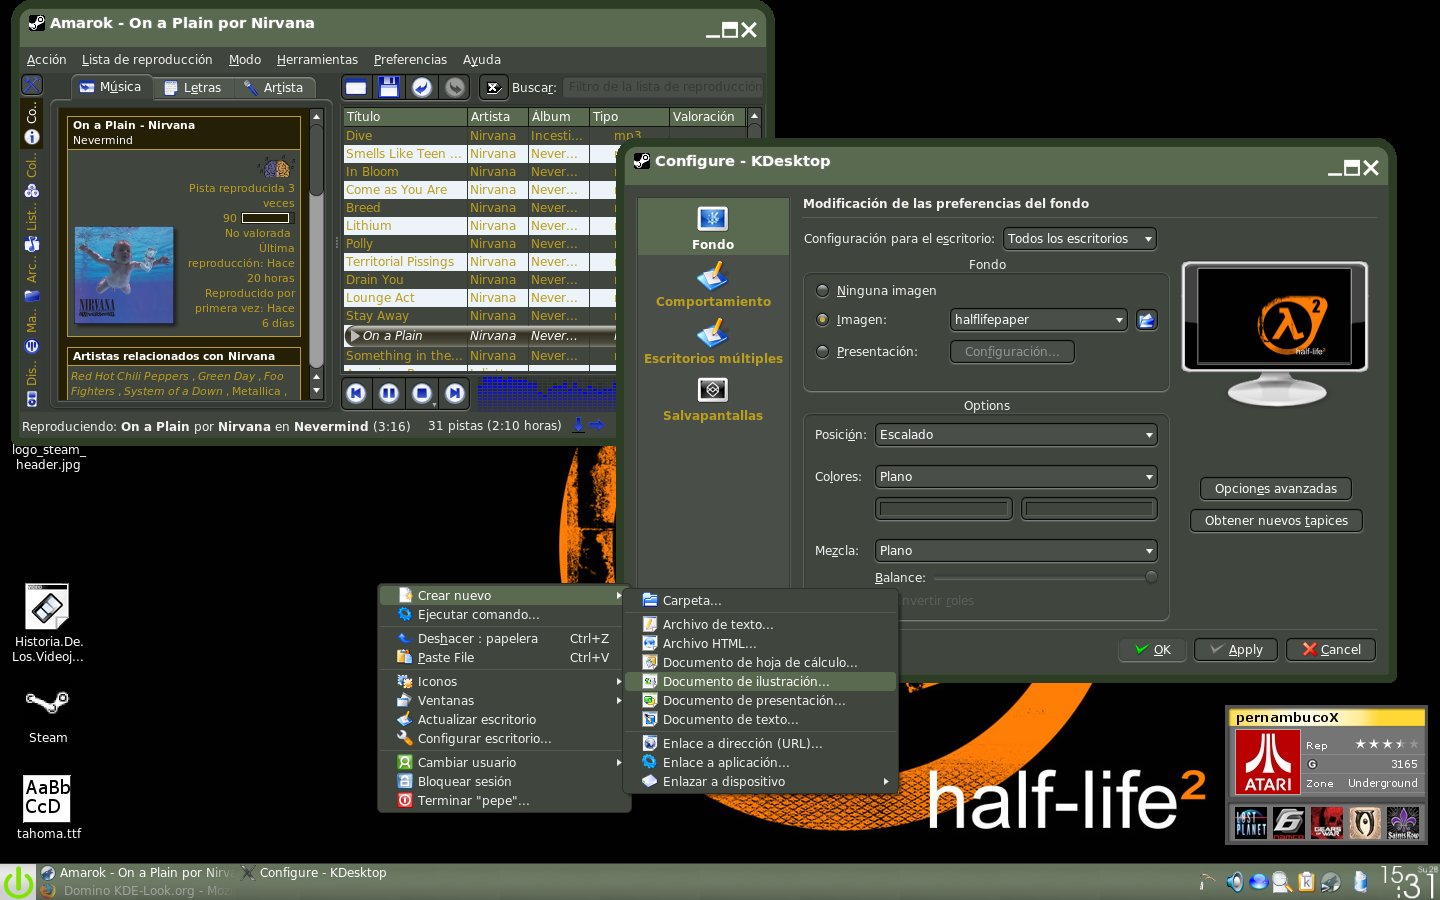Click the magnifier search tray icon
Viewport: 1440px width, 900px height.
point(1282,881)
